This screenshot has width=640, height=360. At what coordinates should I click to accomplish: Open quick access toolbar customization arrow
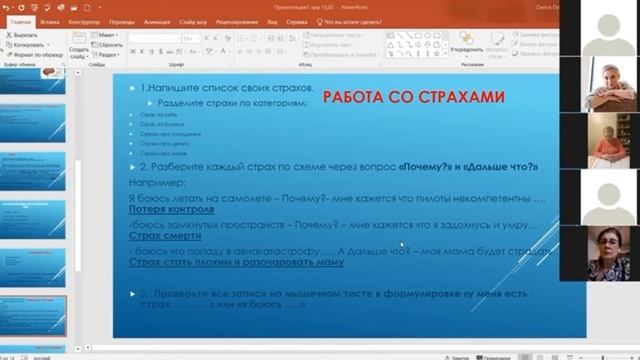(x=100, y=7)
